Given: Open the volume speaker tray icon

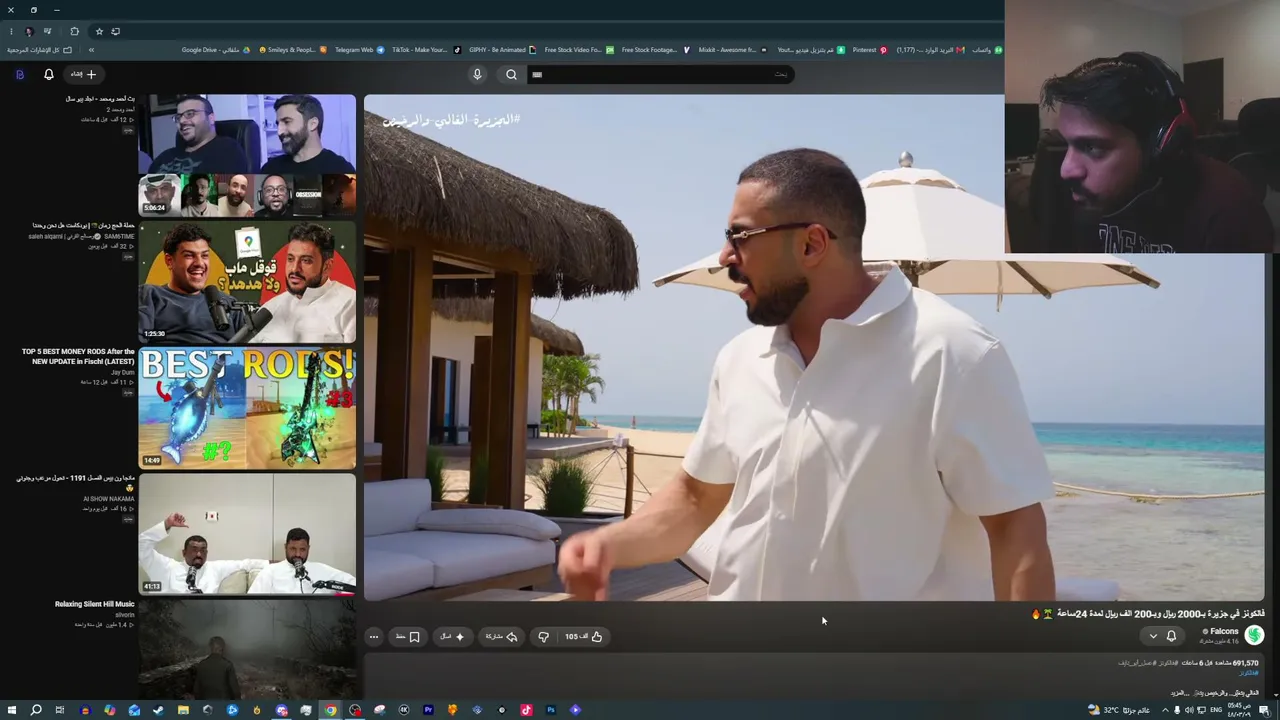Looking at the screenshot, I should point(1189,710).
